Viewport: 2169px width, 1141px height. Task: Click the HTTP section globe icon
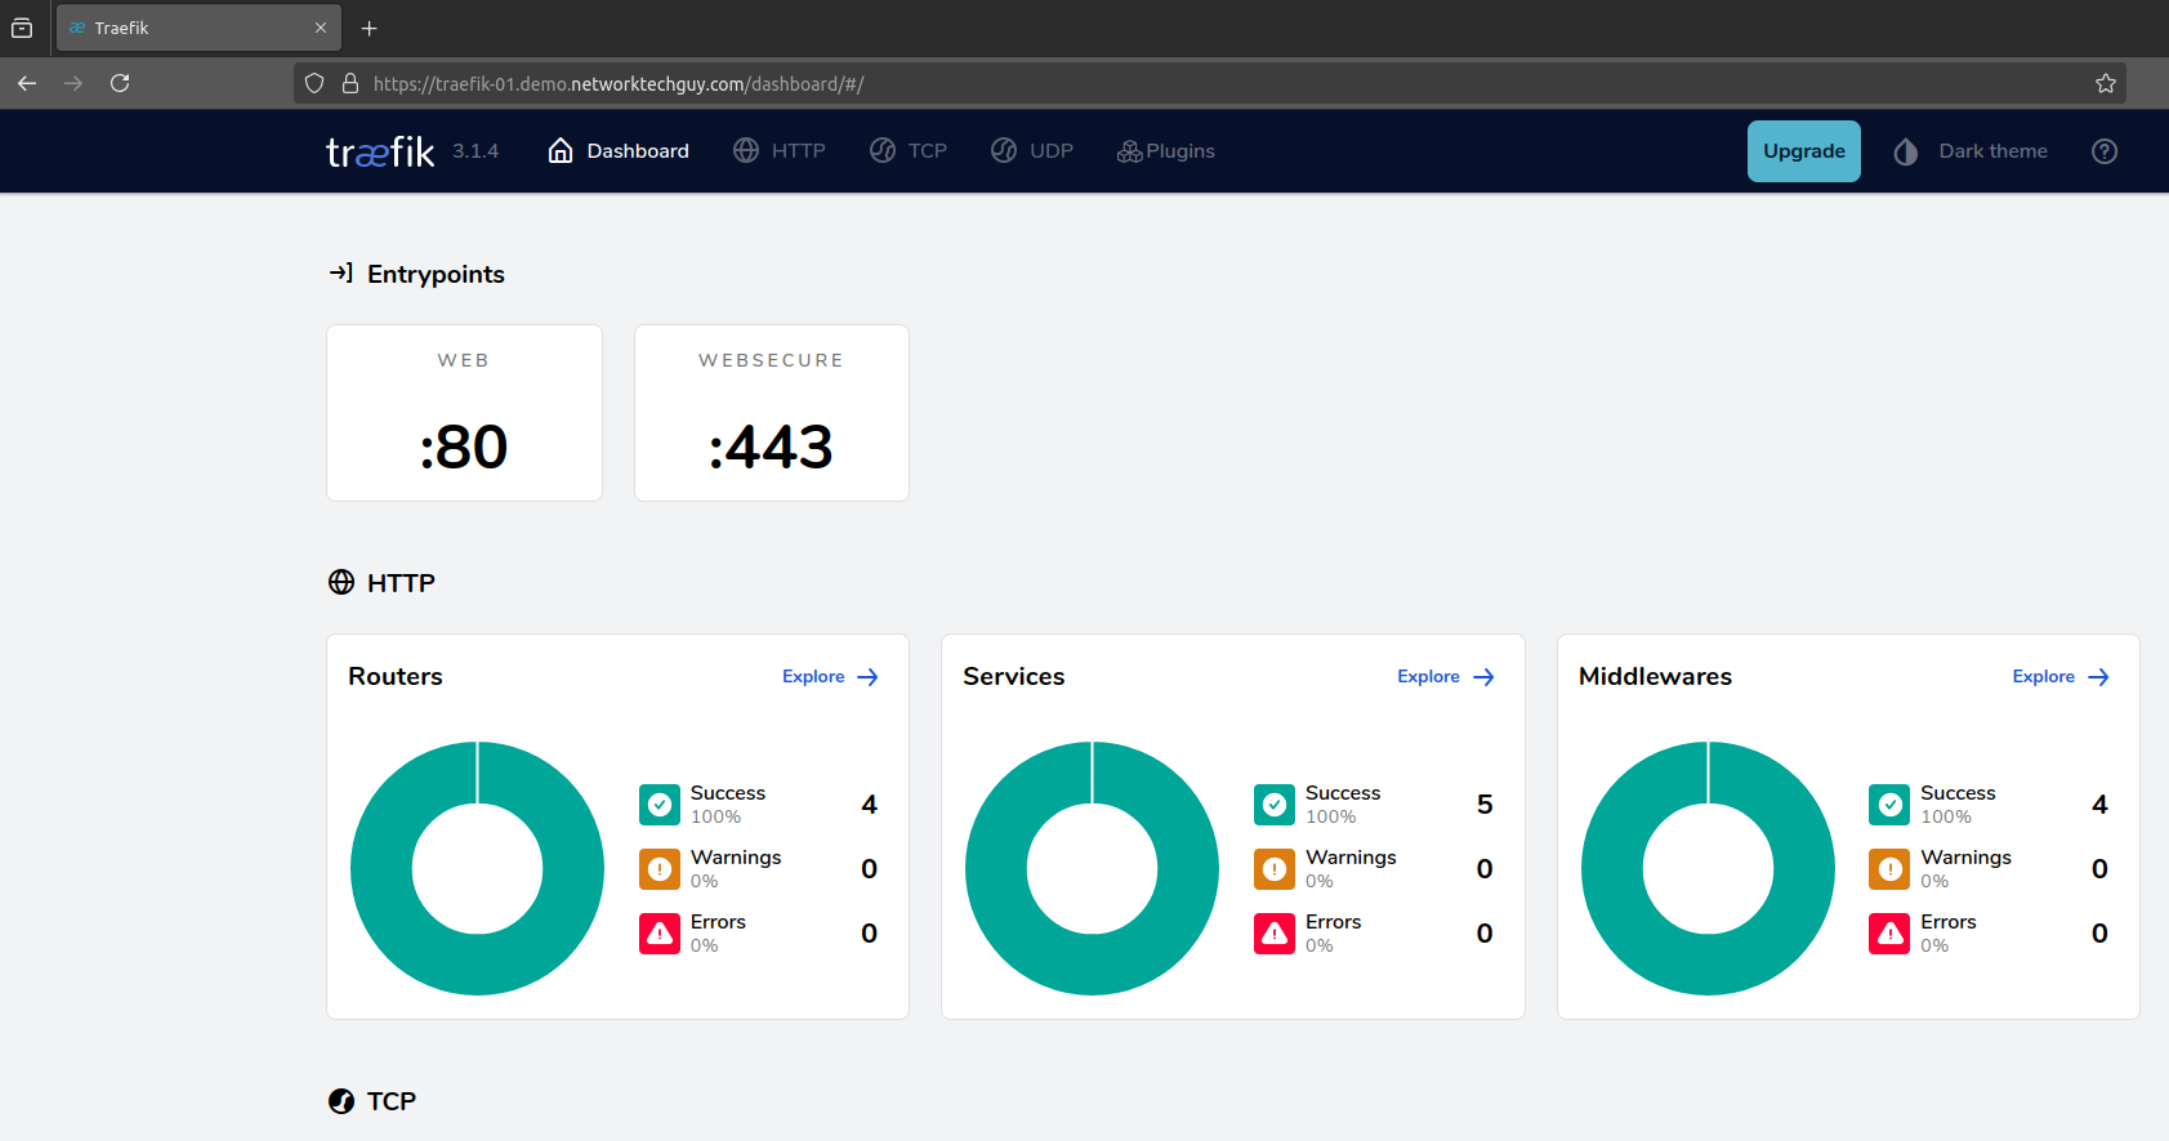pos(341,582)
